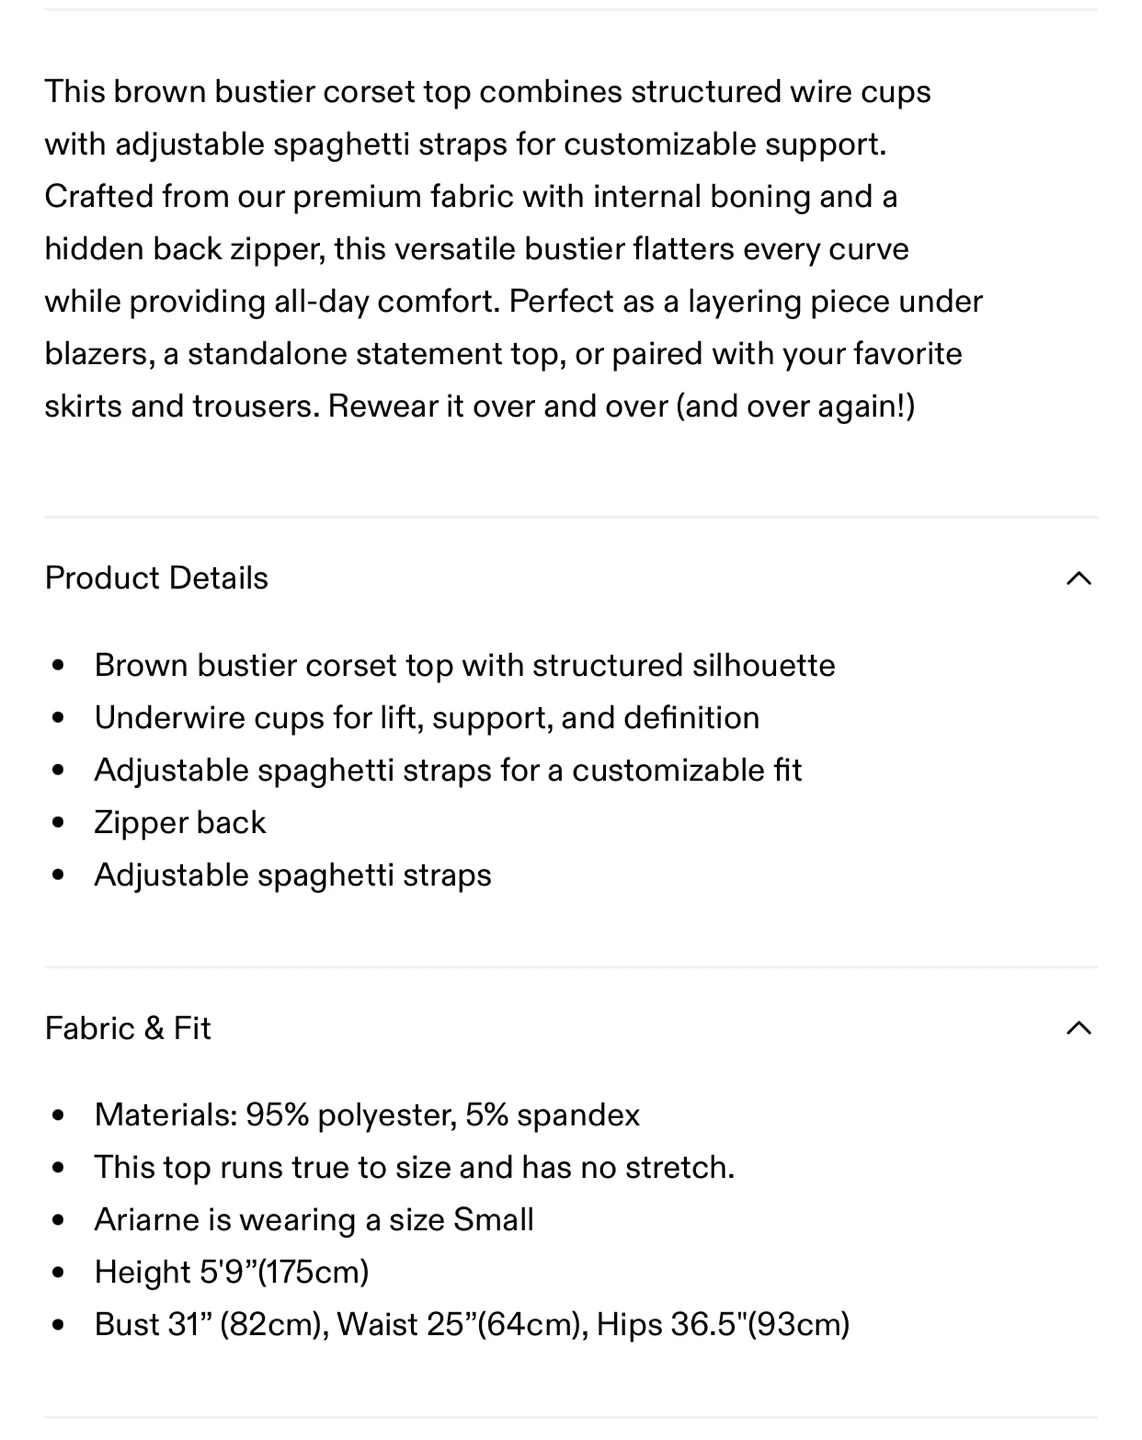Click the 'premium fabric with internal boning' line
The height and width of the screenshot is (1440, 1142).
click(470, 196)
